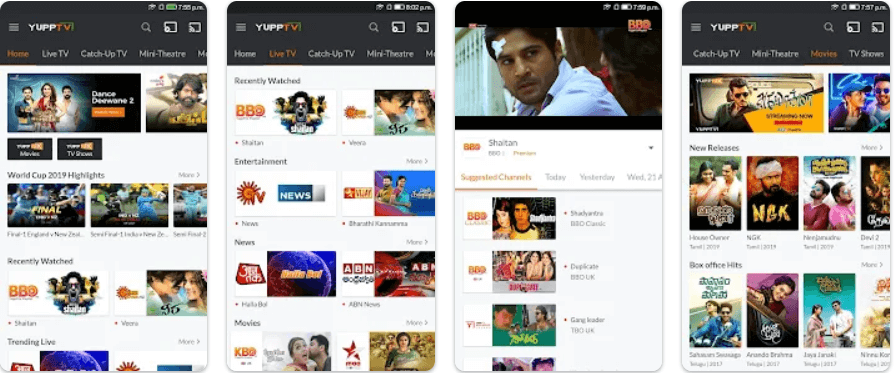Open YuppFlix Movies button on Home screen
The image size is (895, 373).
(x=30, y=149)
